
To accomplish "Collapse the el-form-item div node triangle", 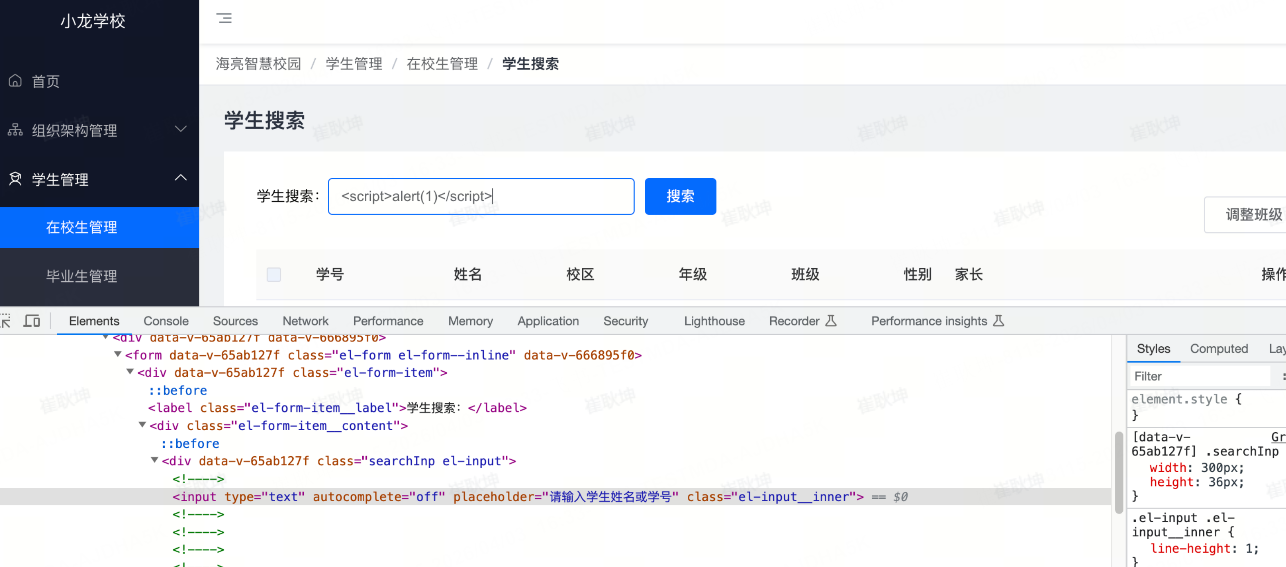I will pos(129,372).
